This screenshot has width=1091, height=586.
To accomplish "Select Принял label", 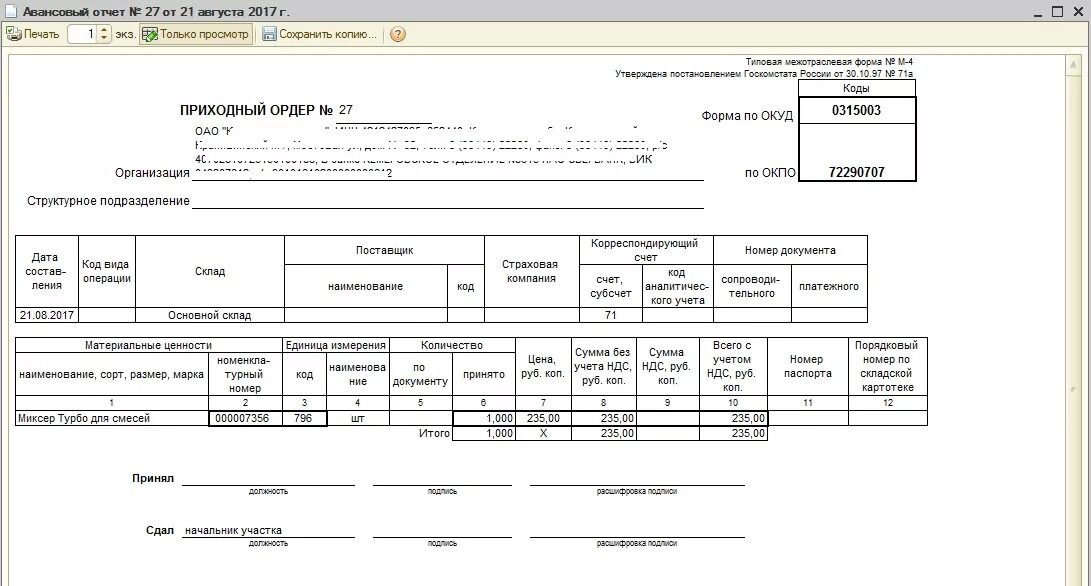I will (153, 478).
